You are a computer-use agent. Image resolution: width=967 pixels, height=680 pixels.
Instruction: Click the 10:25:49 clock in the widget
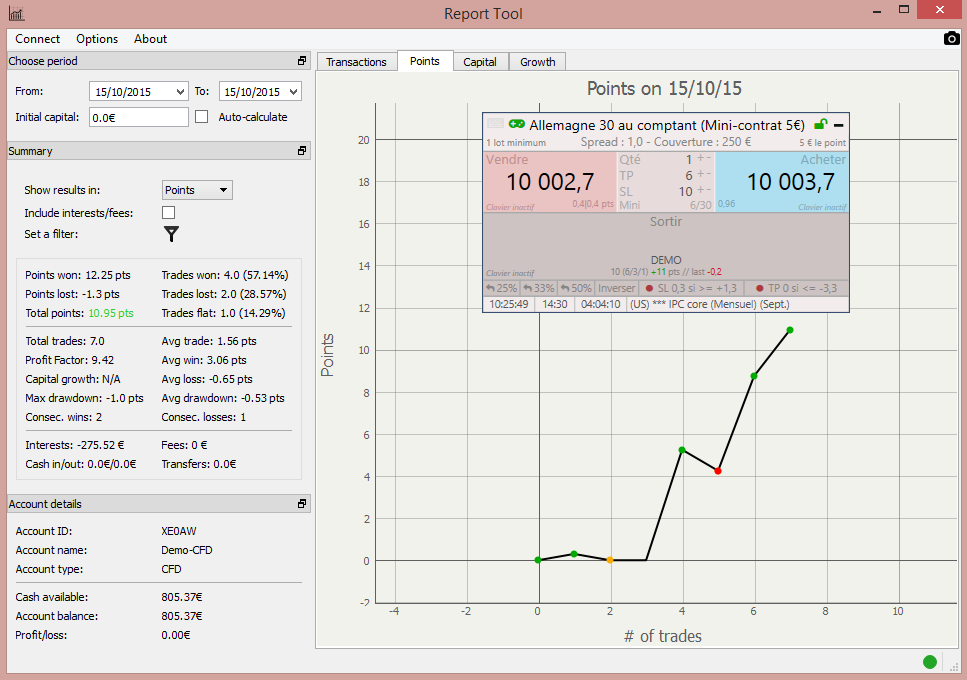(509, 304)
